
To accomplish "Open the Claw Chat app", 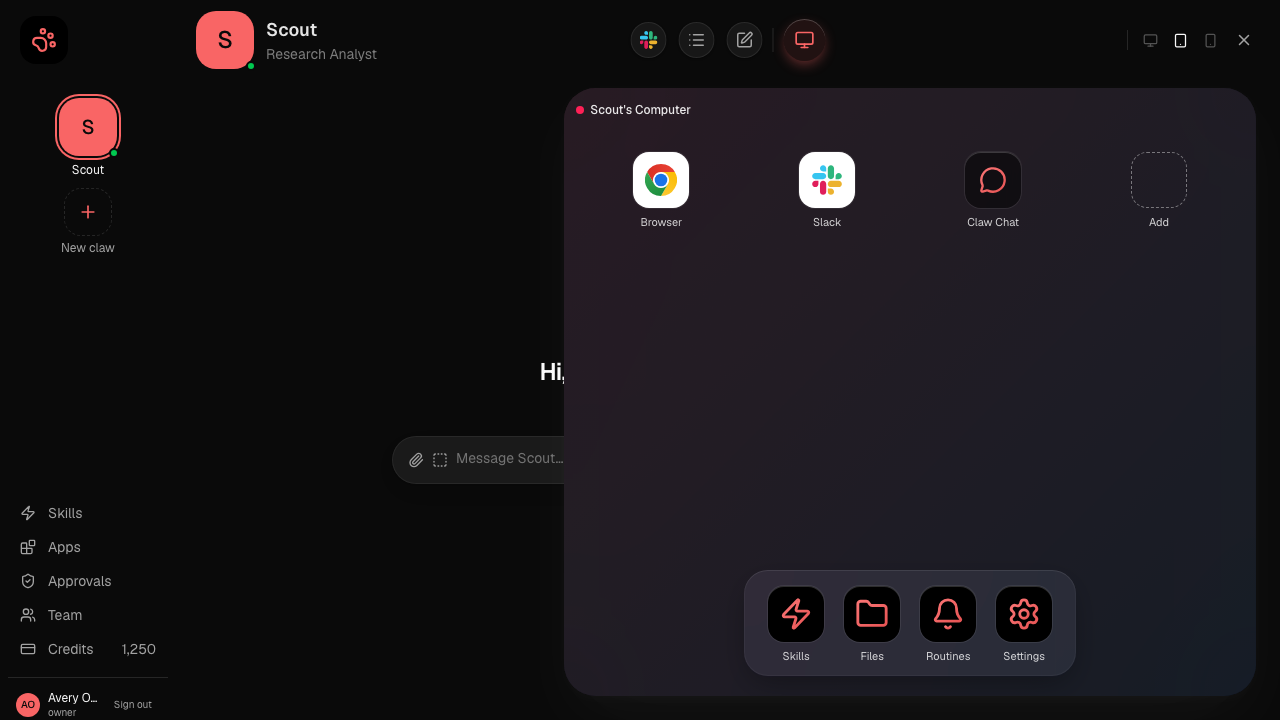I will click(993, 180).
